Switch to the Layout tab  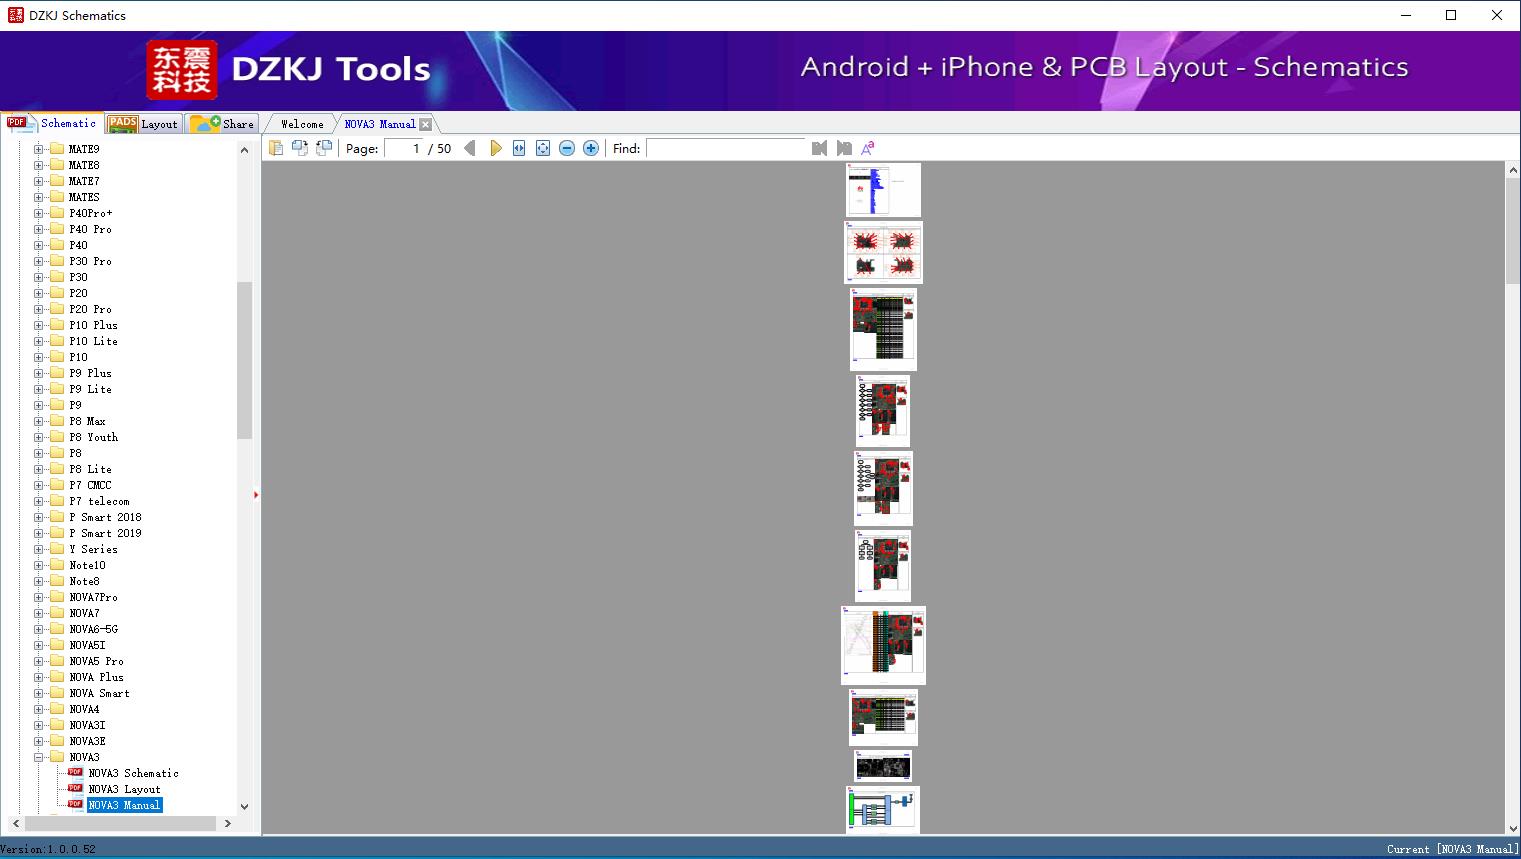[x=143, y=124]
